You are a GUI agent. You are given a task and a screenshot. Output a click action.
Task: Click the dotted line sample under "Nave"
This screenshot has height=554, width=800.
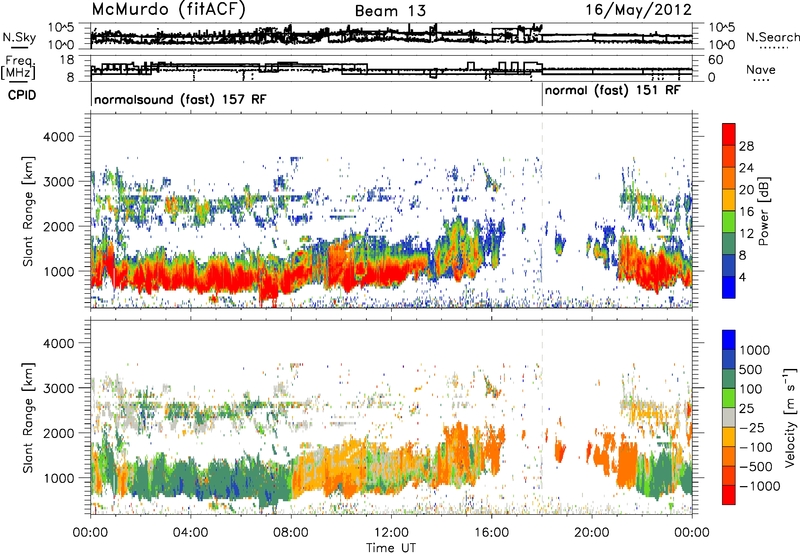(x=761, y=81)
